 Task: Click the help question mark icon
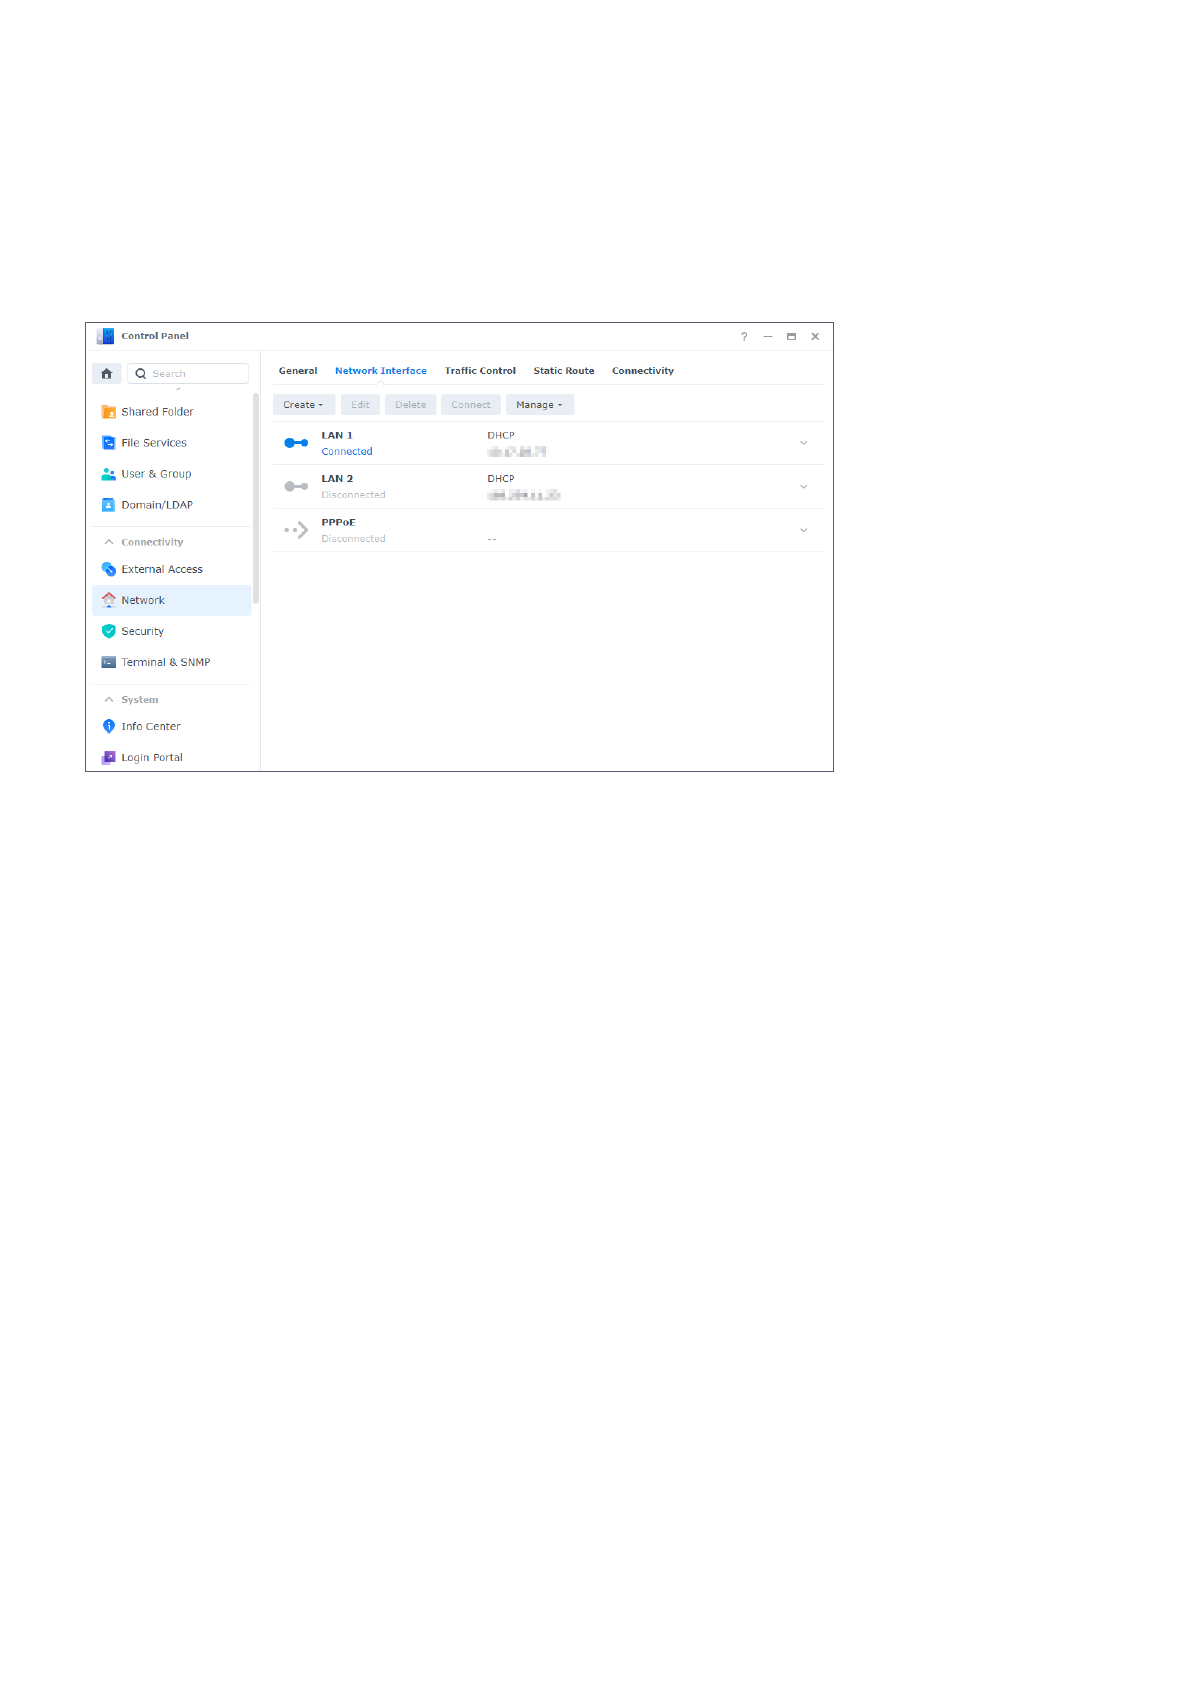pyautogui.click(x=744, y=337)
